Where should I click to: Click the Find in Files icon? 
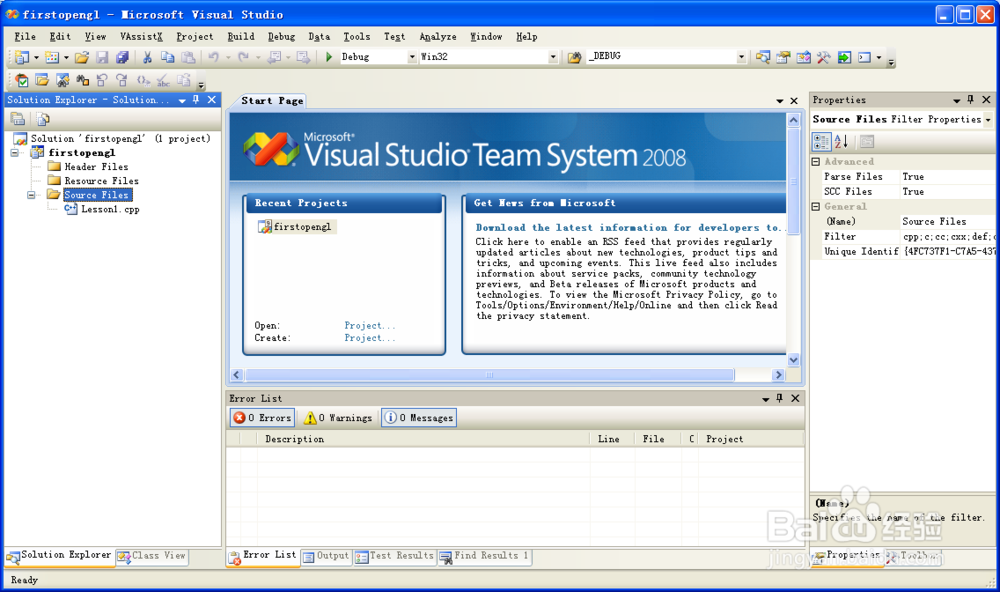point(575,57)
